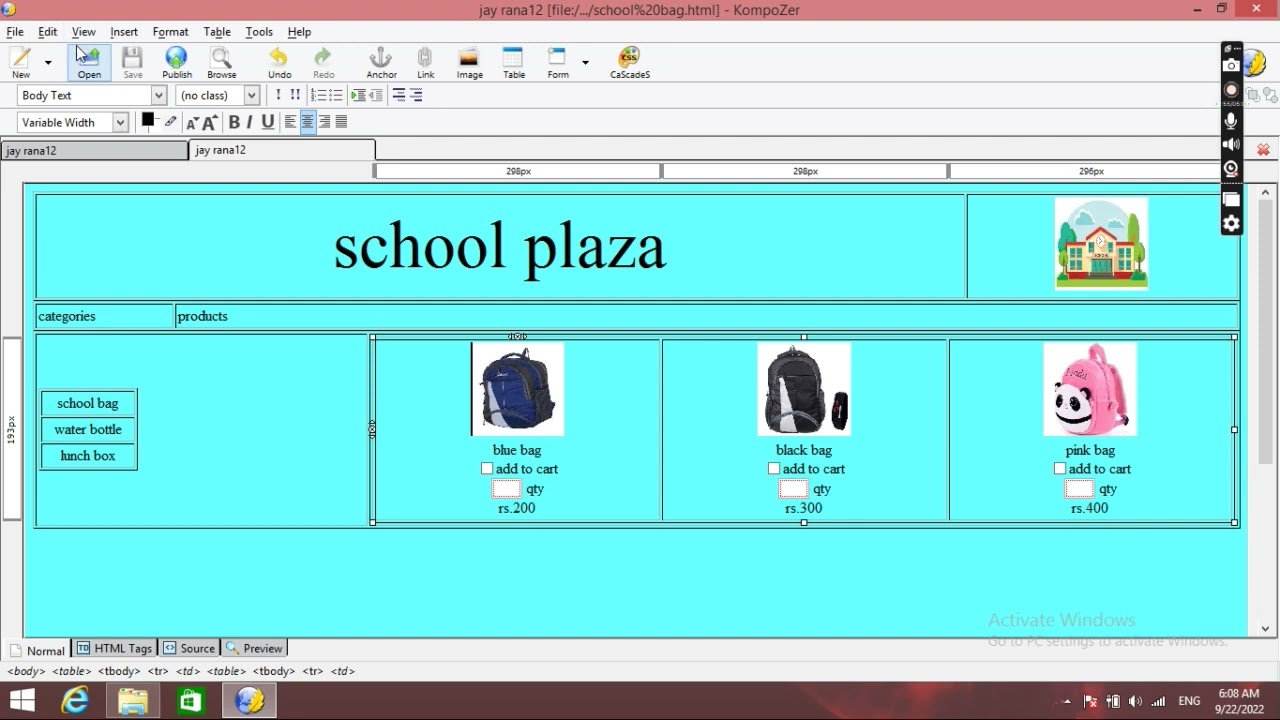Click the Link chain icon

425,62
